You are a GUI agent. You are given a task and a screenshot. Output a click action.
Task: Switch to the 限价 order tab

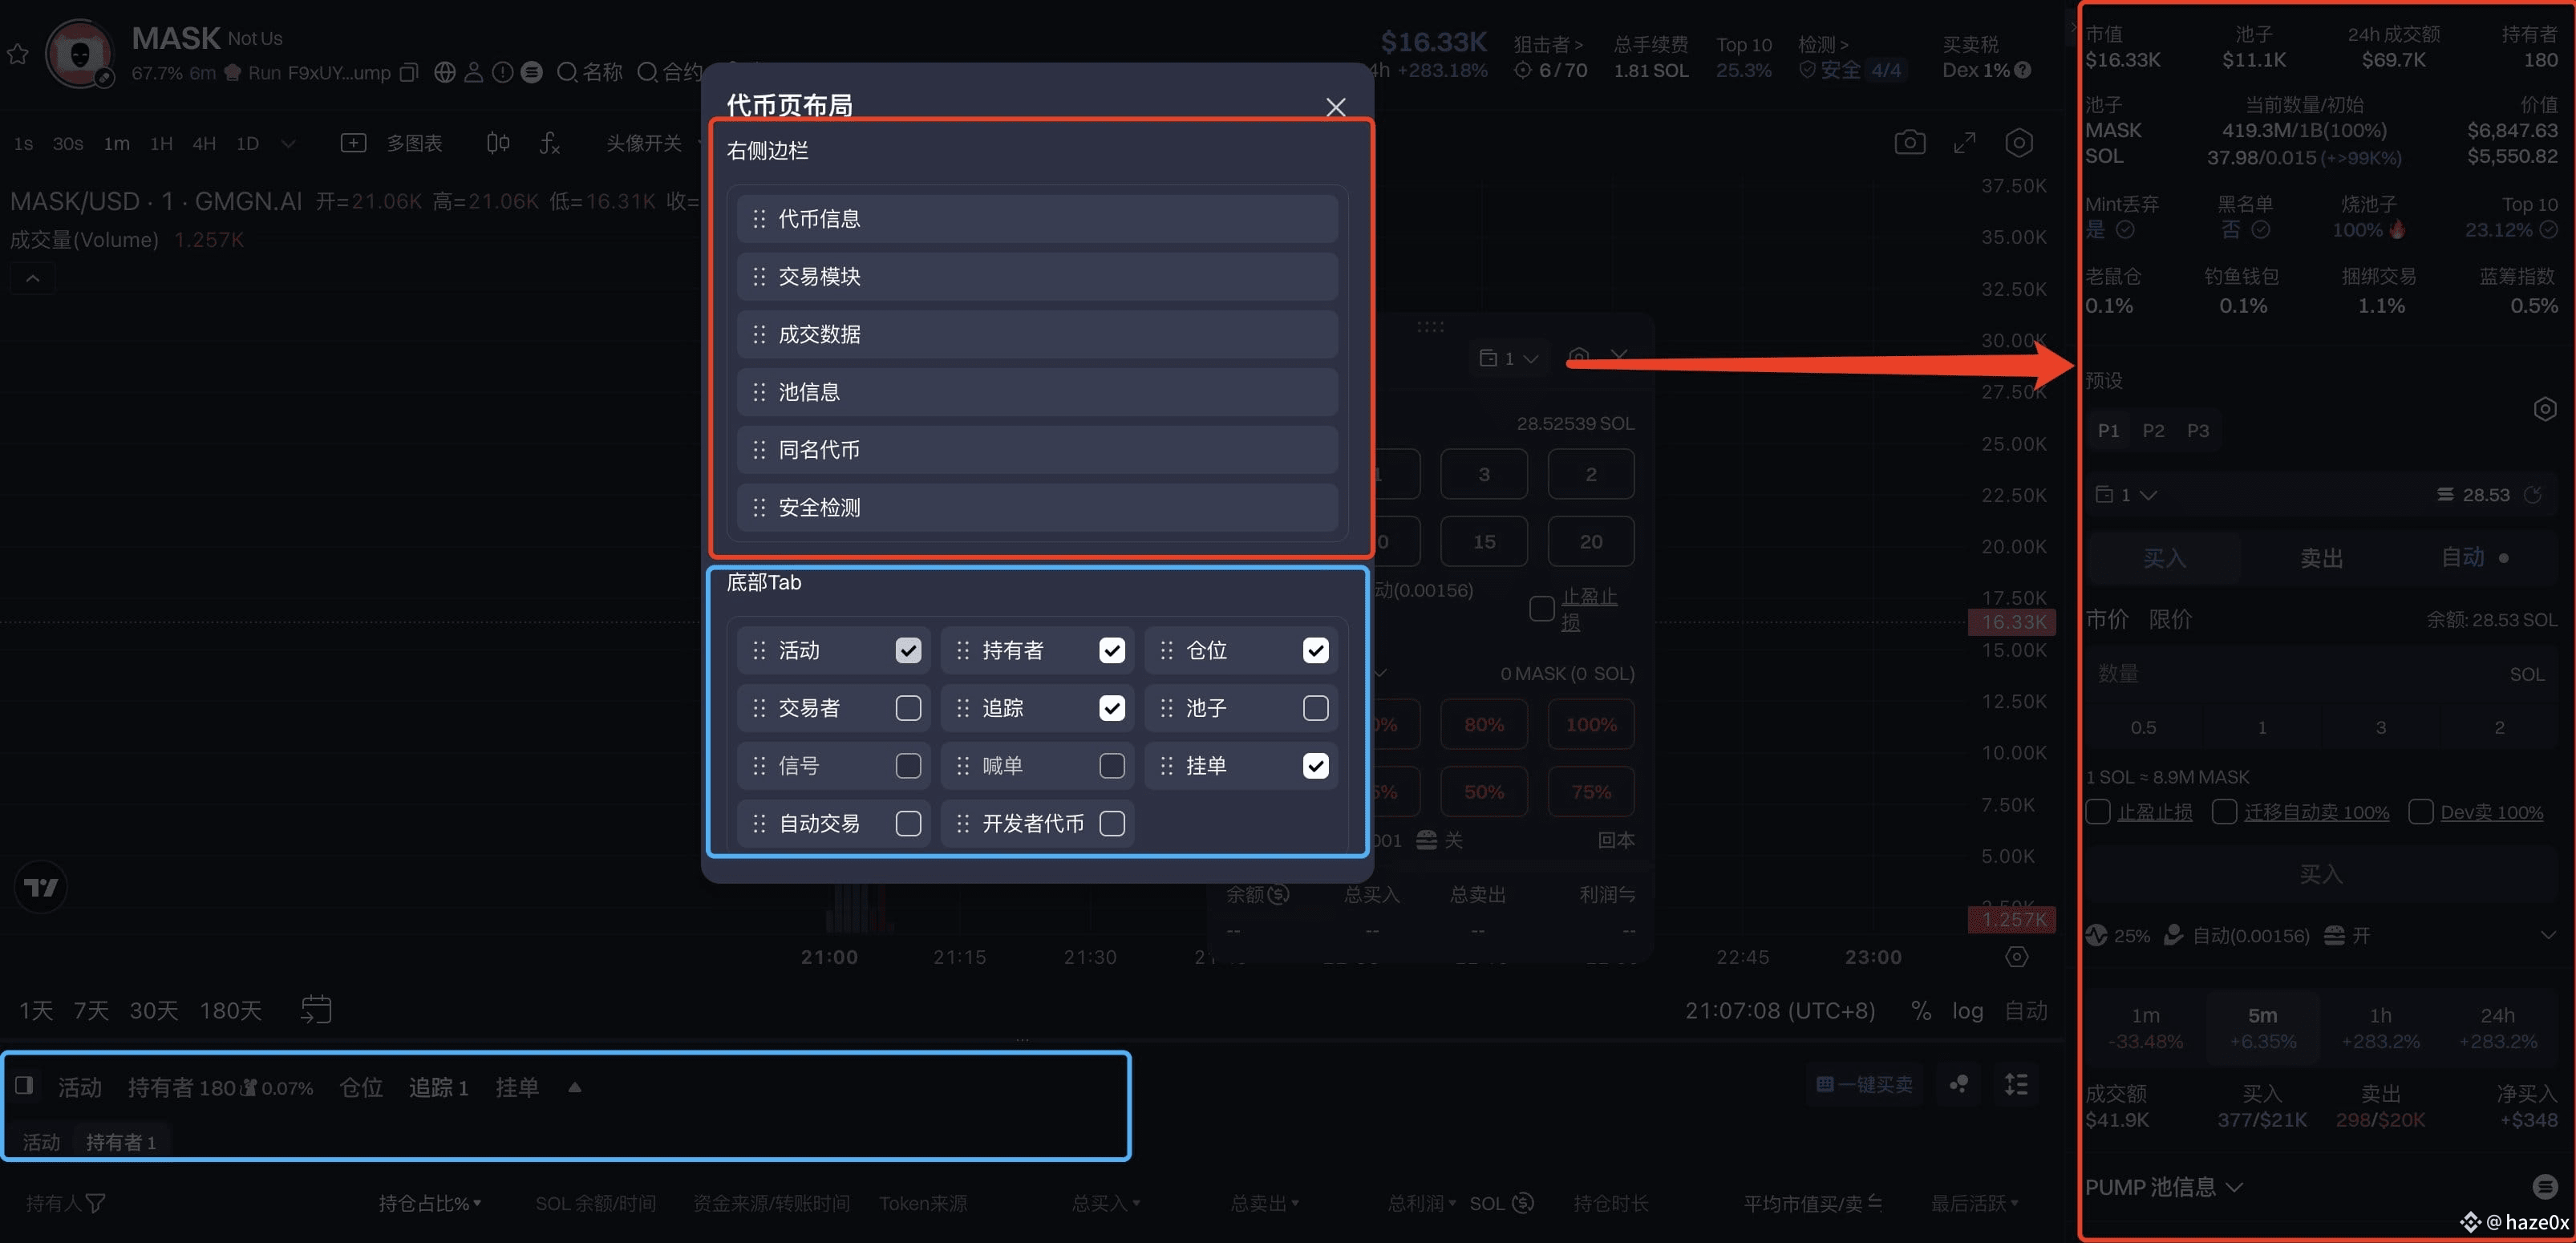(2170, 619)
